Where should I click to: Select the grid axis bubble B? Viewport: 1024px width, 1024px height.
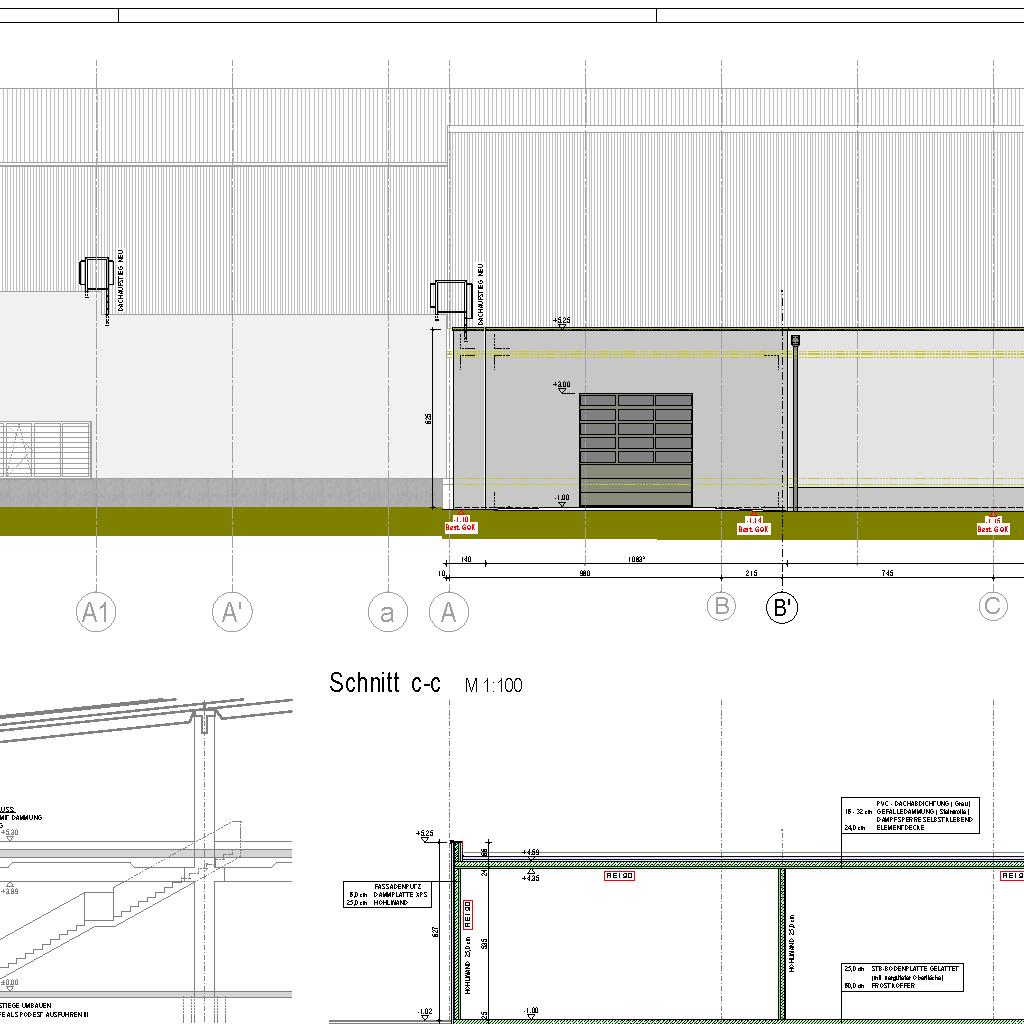721,606
